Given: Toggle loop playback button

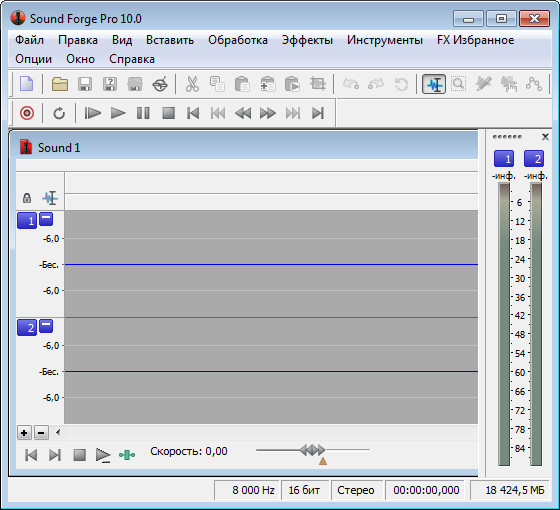Looking at the screenshot, I should 59,113.
